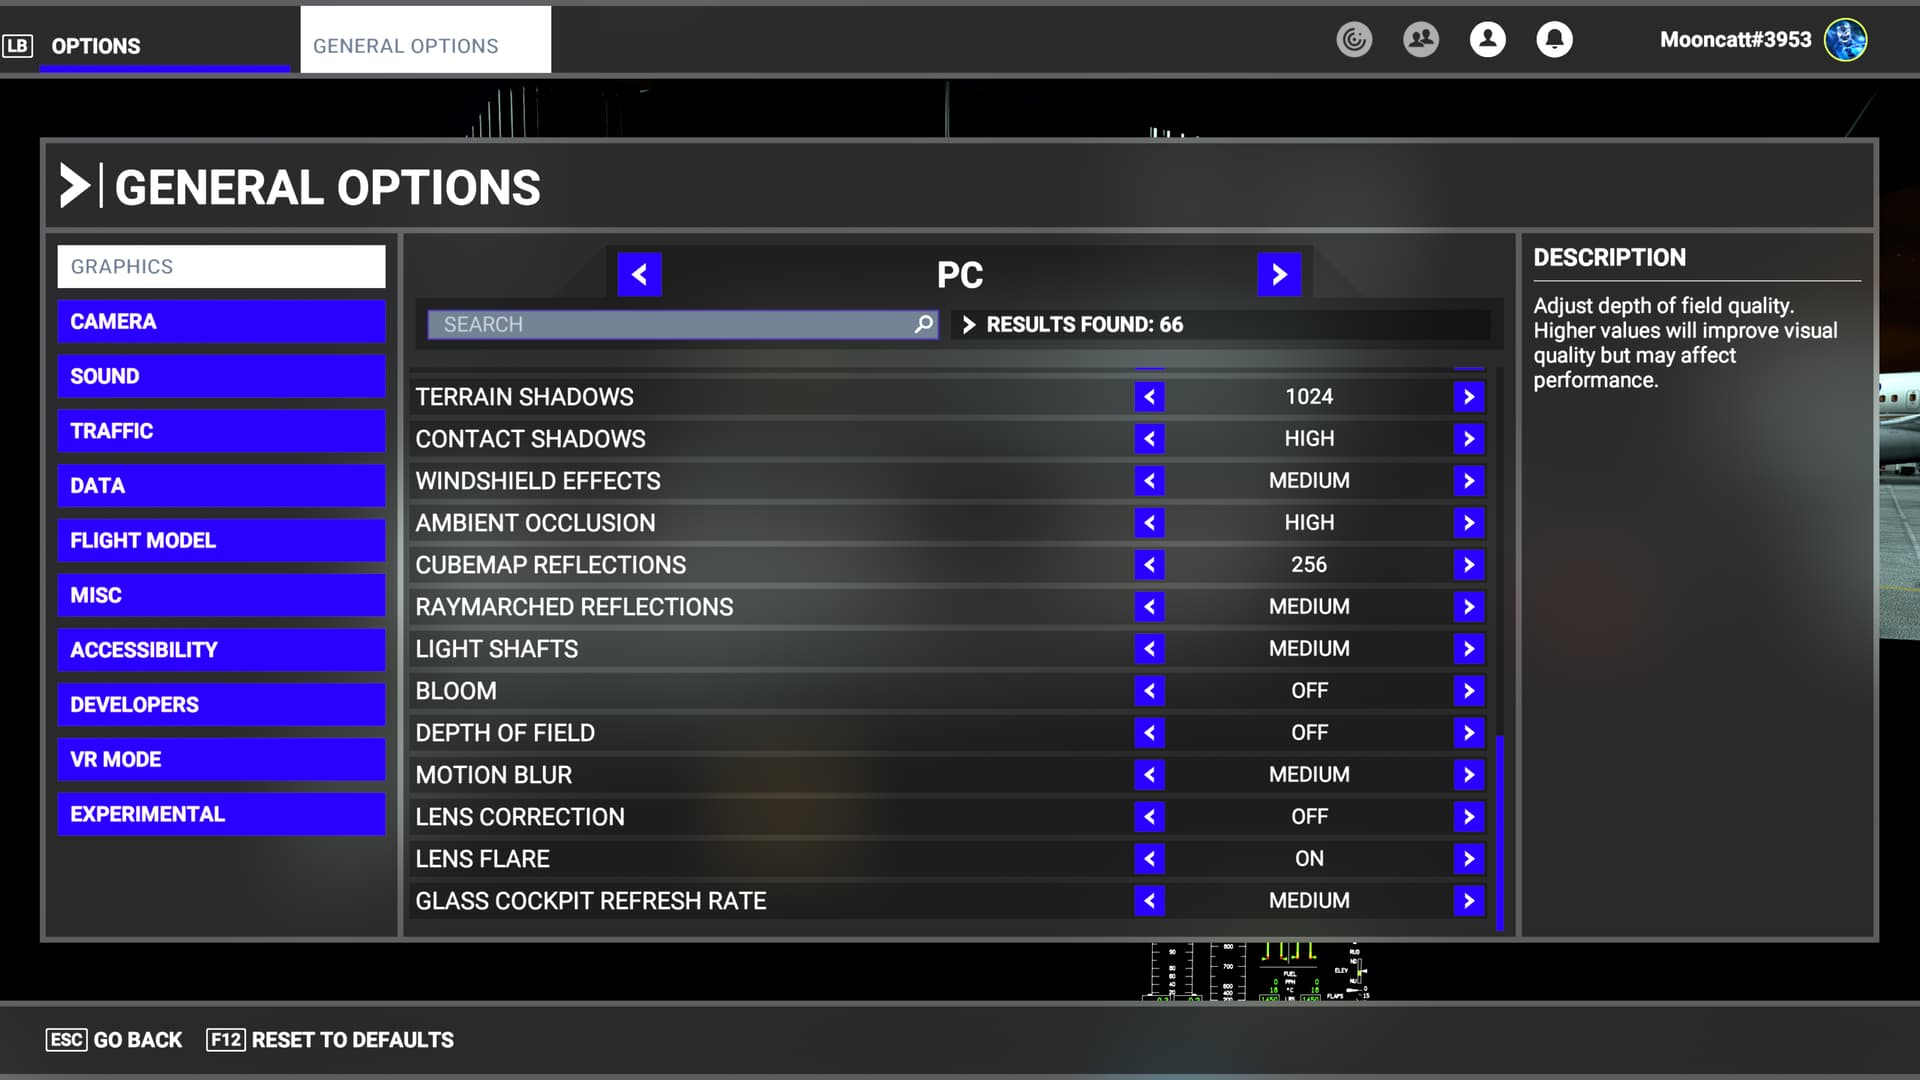Click the Search input field
This screenshot has height=1080, width=1920.
pyautogui.click(x=670, y=324)
